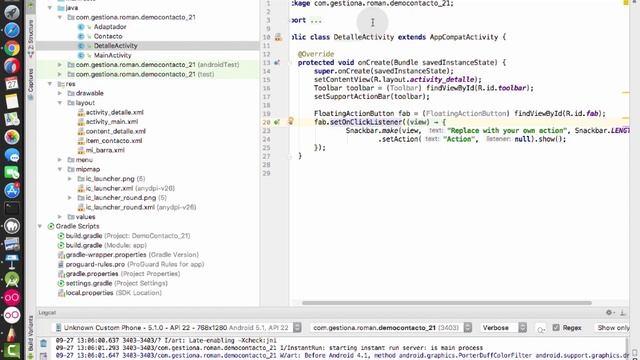Open the Maps app in dock
This screenshot has width=640, height=360.
pyautogui.click(x=12, y=119)
